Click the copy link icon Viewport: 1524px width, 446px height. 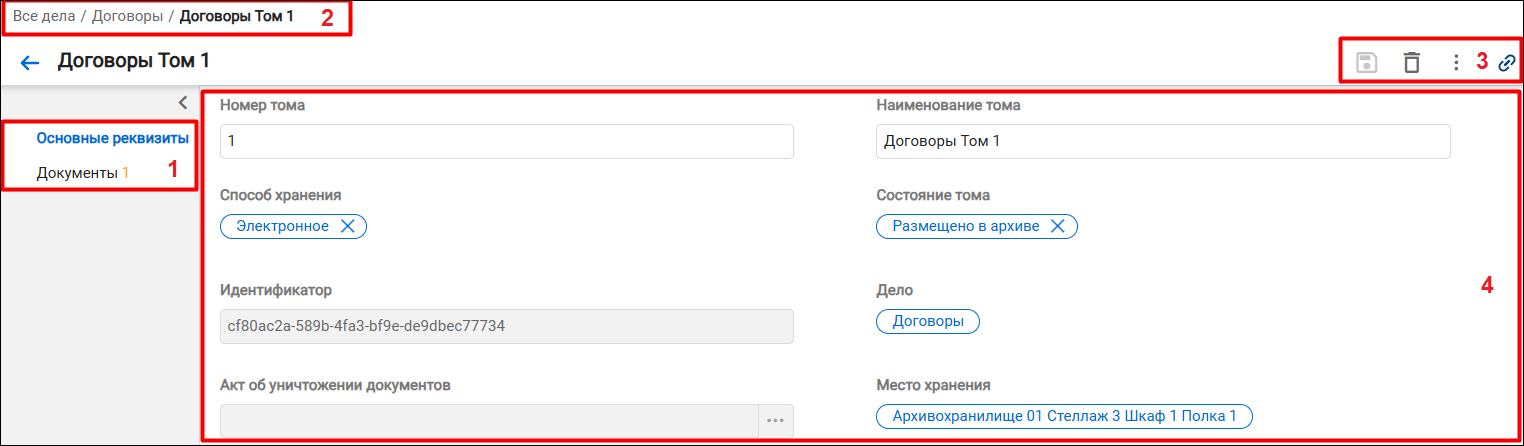[x=1507, y=62]
